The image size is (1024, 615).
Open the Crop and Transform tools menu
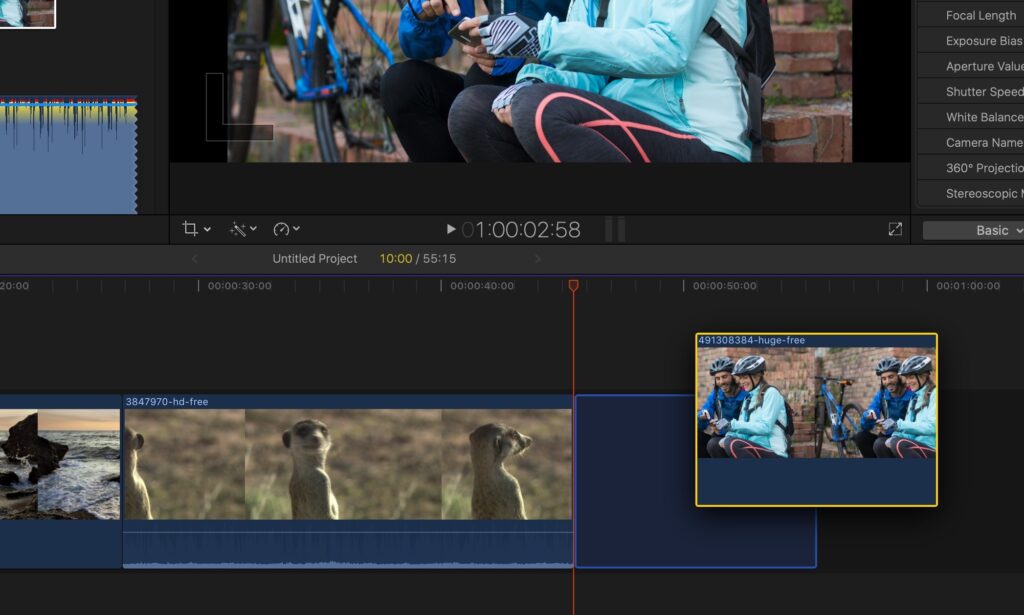coord(196,229)
